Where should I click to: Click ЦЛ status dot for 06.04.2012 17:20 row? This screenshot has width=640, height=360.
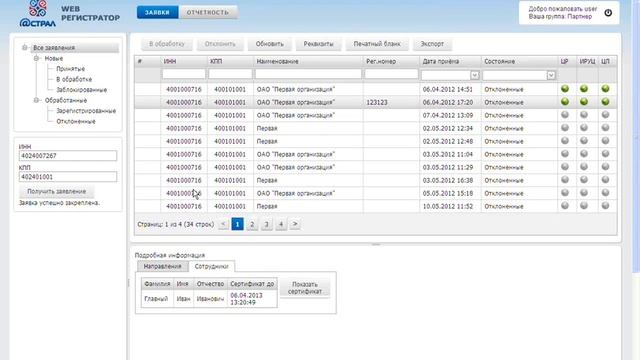click(x=605, y=102)
